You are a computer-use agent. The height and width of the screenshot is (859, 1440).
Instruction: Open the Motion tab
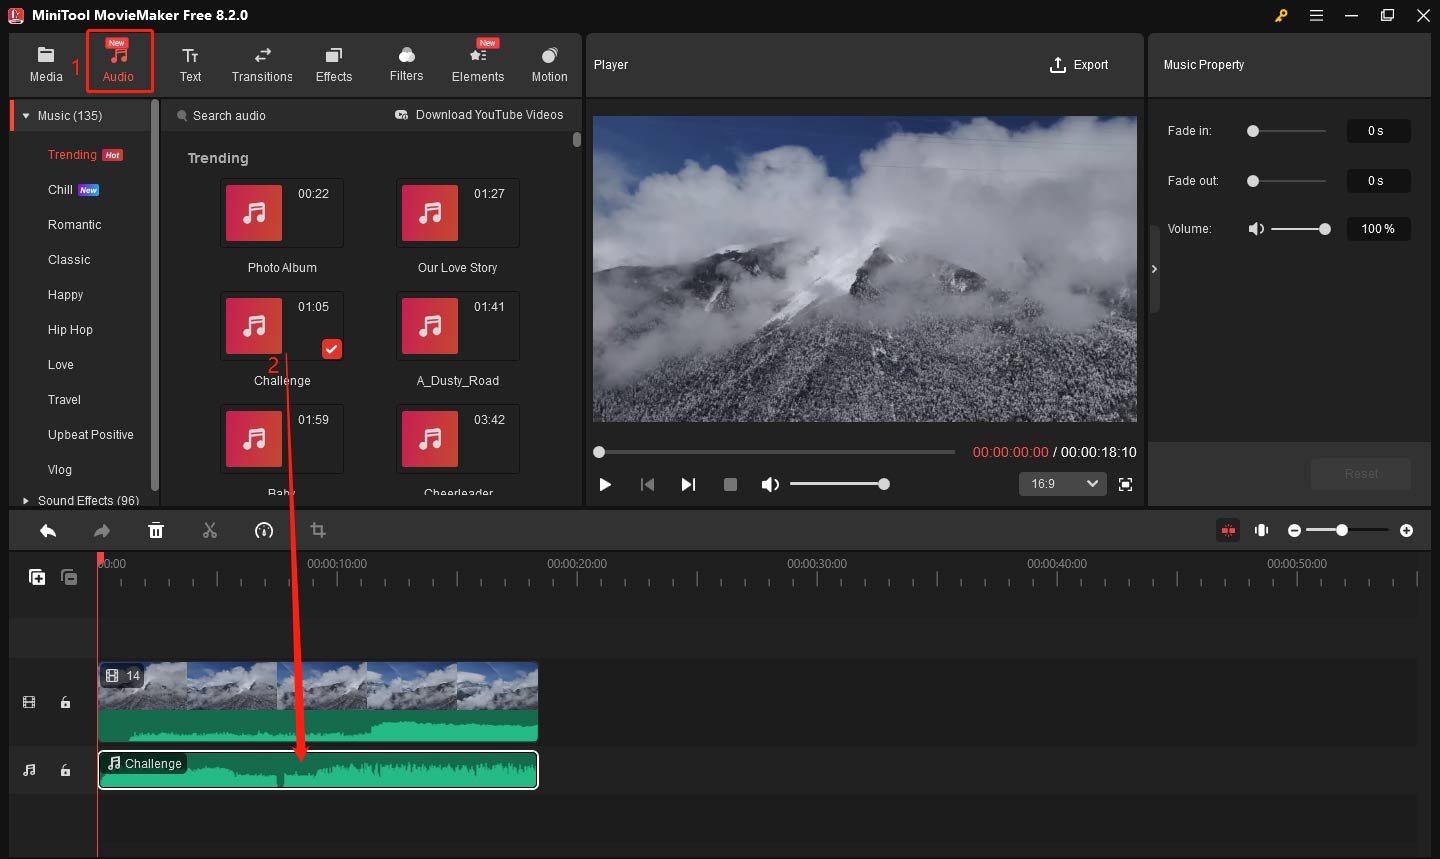click(549, 64)
